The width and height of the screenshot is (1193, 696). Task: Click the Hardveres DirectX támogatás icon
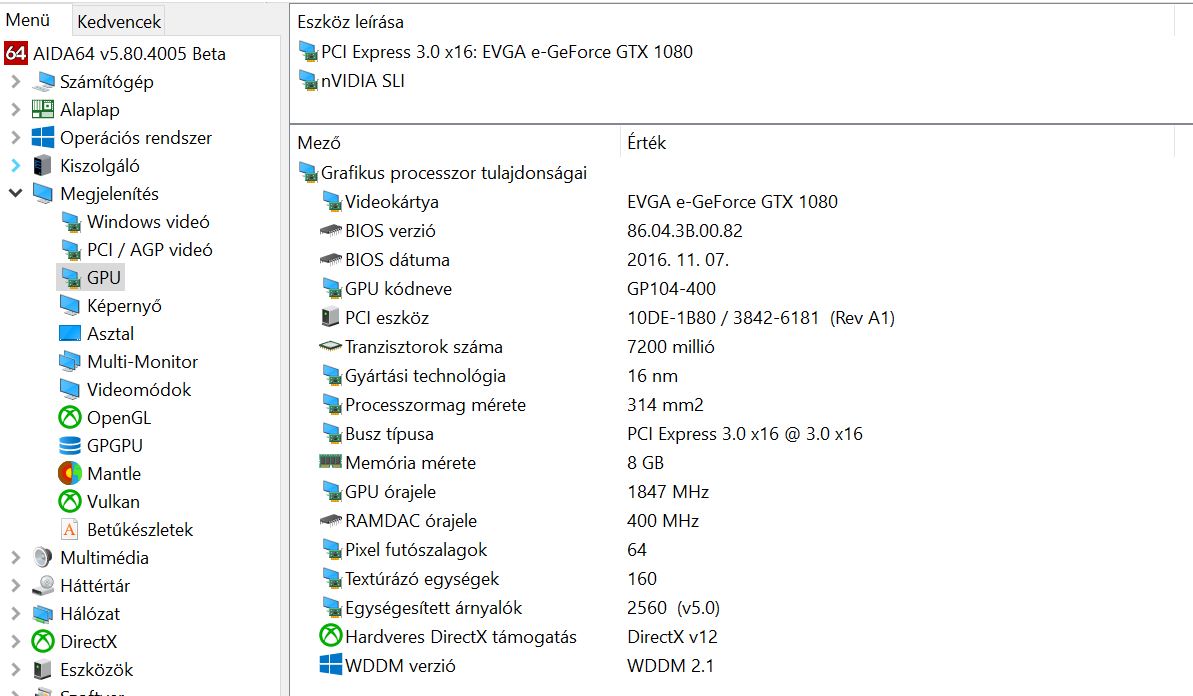(x=330, y=636)
